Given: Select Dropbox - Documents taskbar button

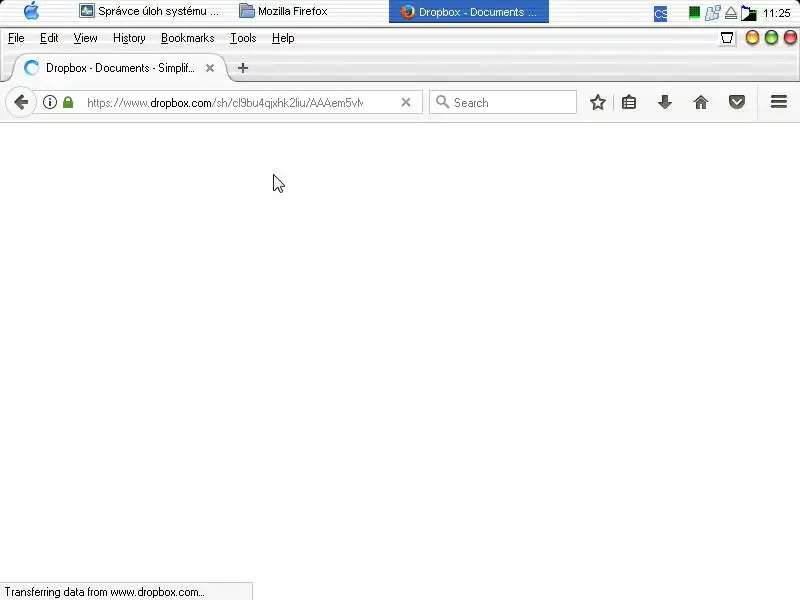Looking at the screenshot, I should pyautogui.click(x=468, y=12).
